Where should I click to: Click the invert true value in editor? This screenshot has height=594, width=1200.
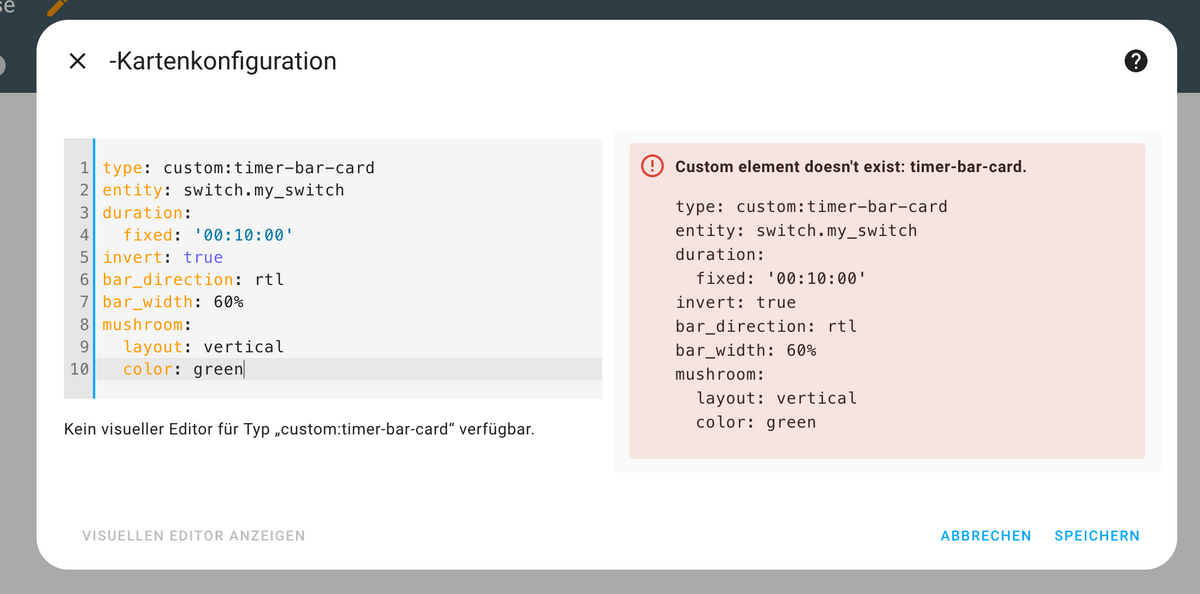(203, 257)
